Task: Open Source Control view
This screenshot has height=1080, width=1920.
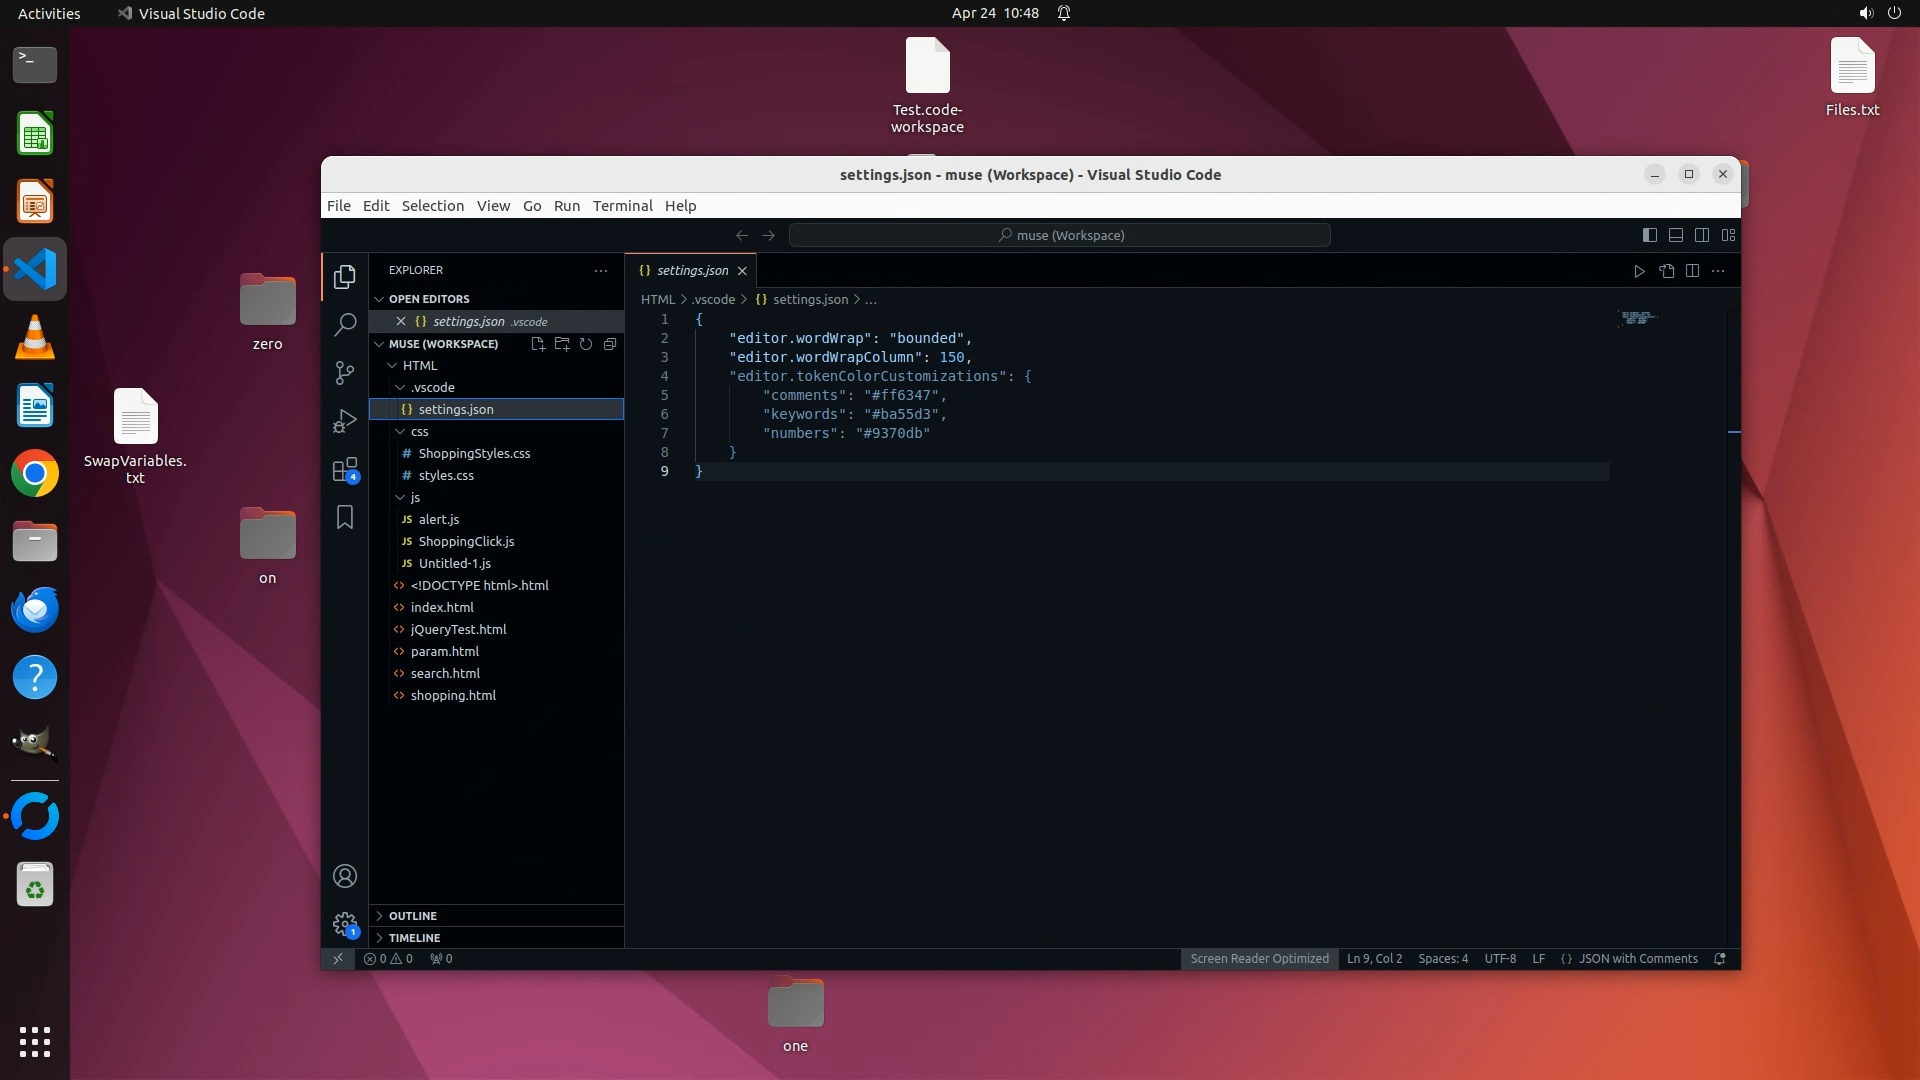Action: pos(345,373)
